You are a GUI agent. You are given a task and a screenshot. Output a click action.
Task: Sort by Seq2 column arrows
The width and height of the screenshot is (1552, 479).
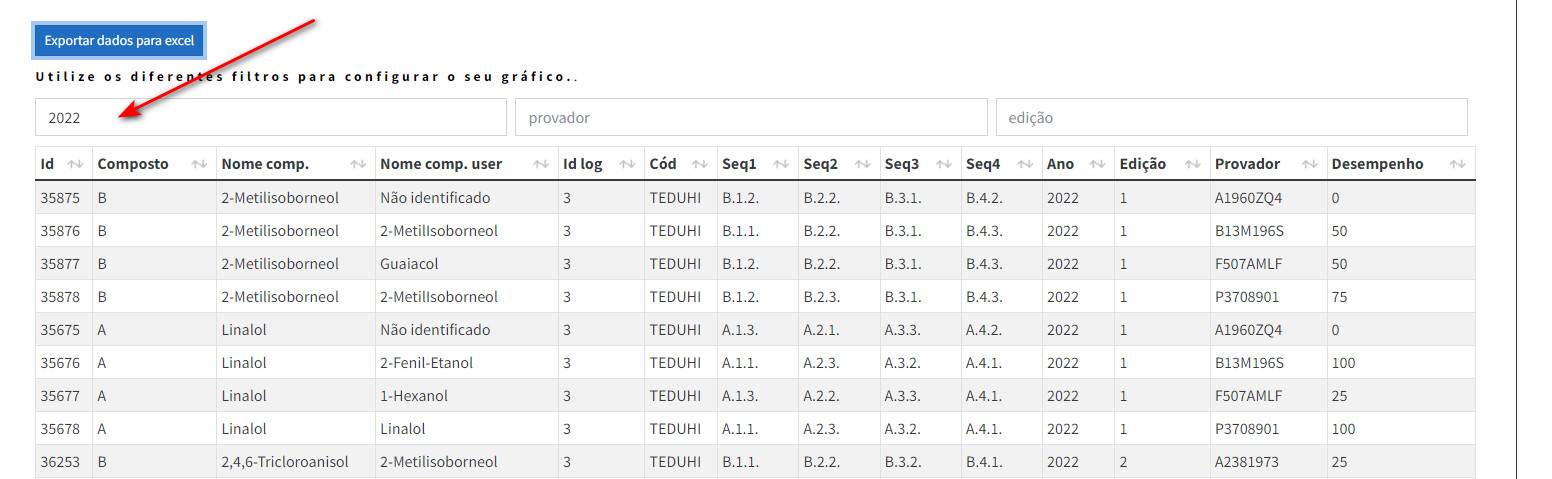point(862,164)
